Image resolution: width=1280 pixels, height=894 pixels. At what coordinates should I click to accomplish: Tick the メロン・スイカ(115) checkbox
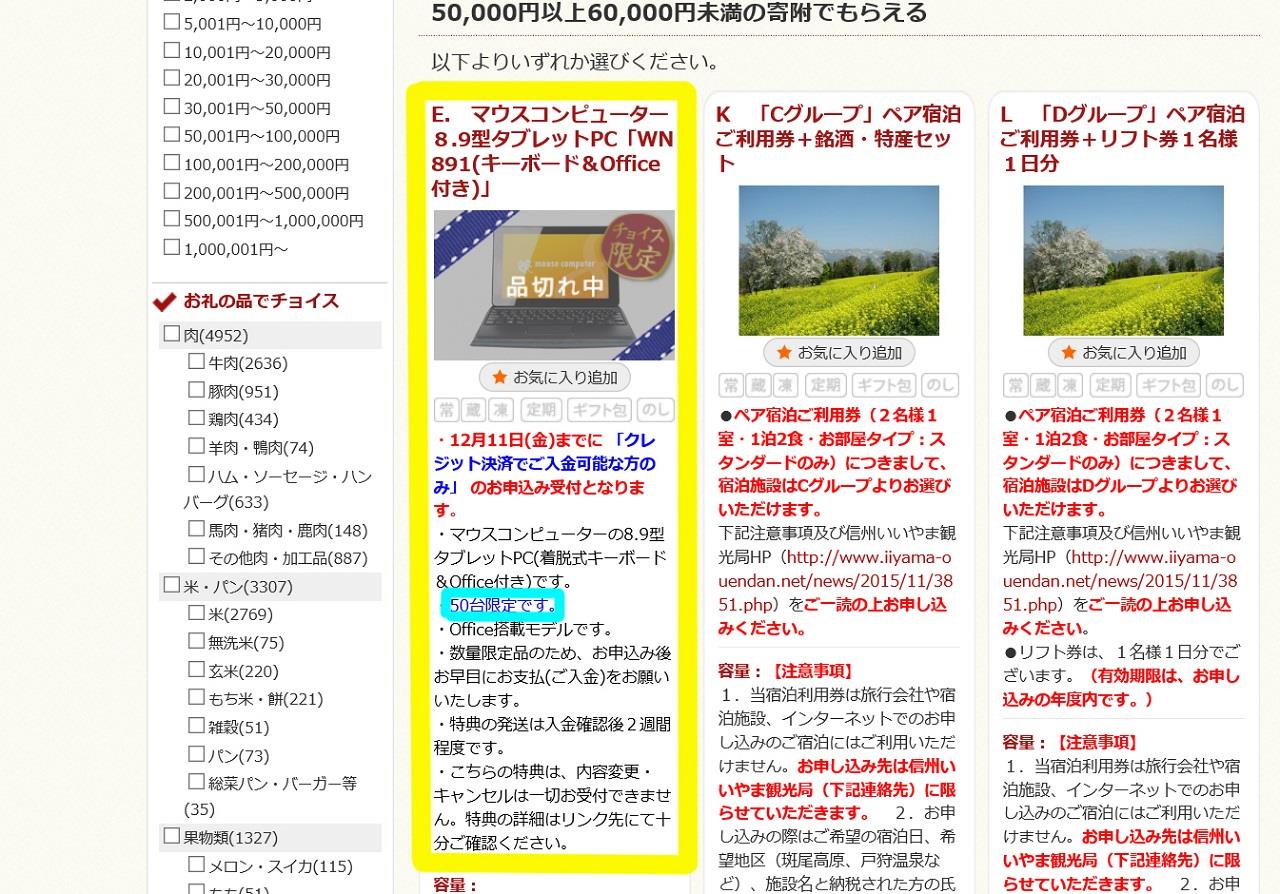coord(196,864)
